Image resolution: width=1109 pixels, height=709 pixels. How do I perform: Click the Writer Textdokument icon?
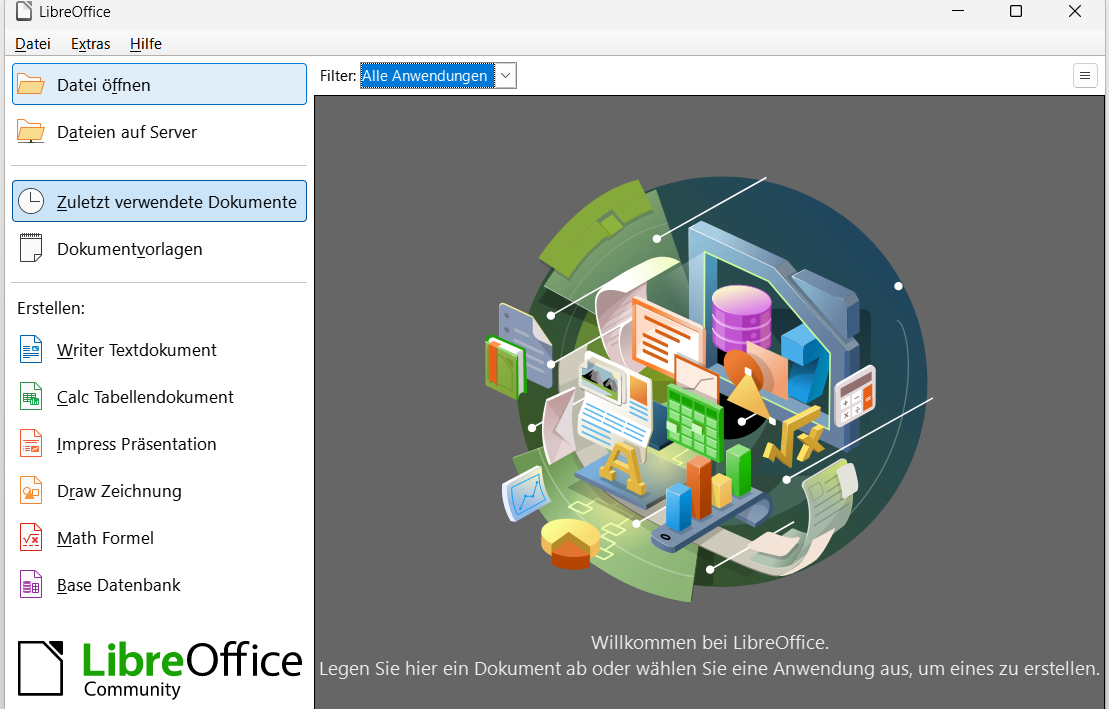tap(31, 350)
